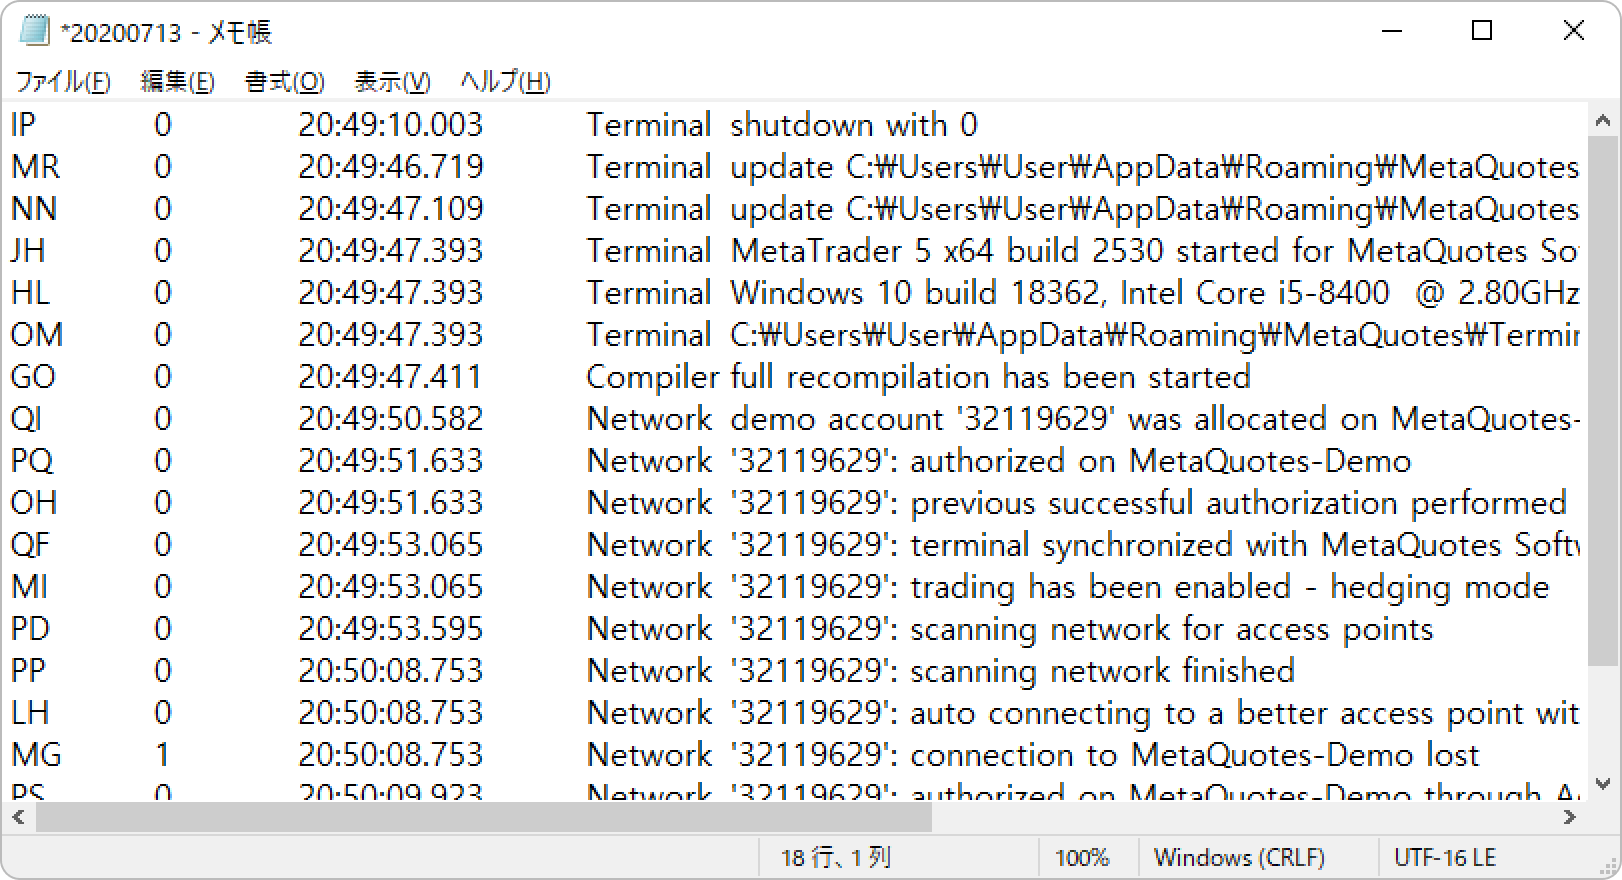Click the 'connection to MetaQuotes-Demo lost' line

1194,755
